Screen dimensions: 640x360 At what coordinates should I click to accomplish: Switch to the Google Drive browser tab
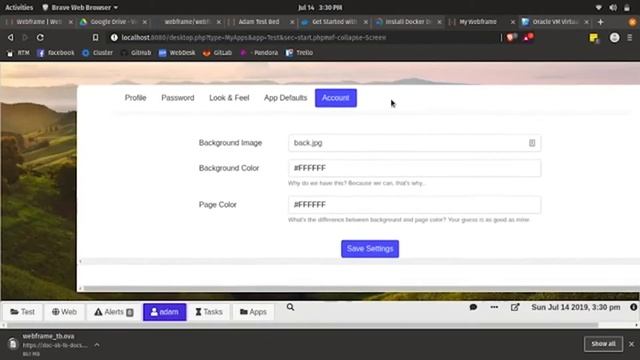[x=113, y=22]
